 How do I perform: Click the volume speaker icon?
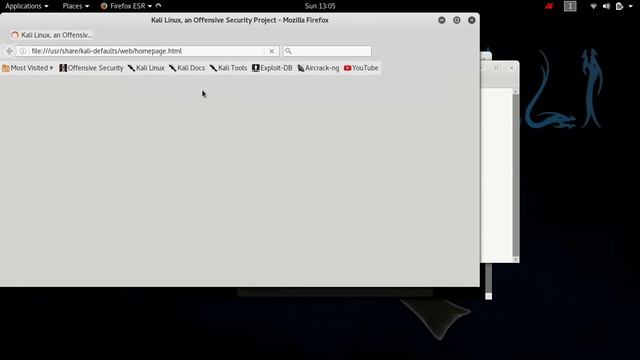[x=607, y=6]
